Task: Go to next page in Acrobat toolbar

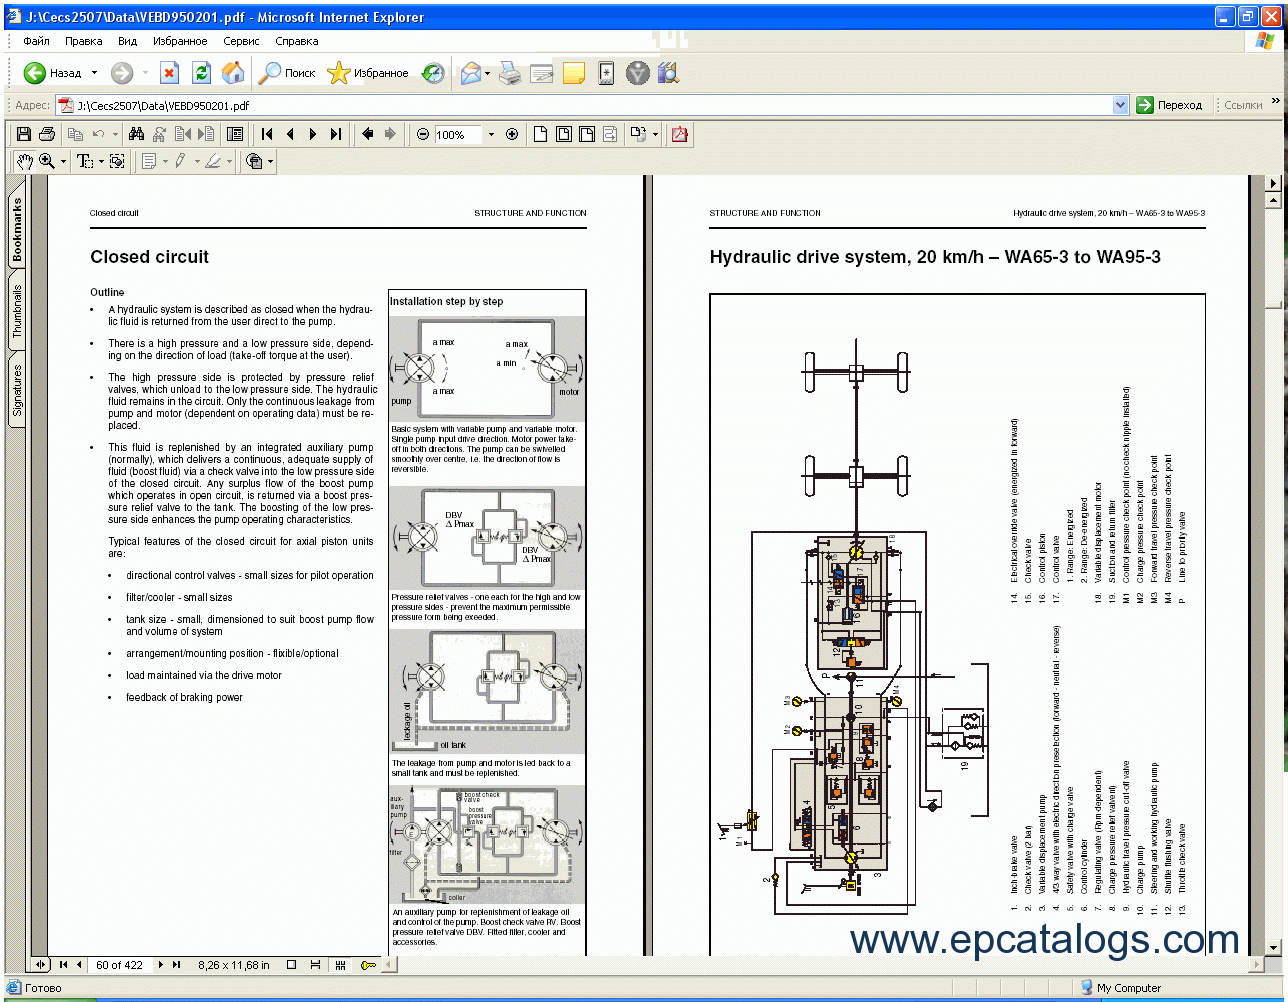Action: [x=313, y=134]
